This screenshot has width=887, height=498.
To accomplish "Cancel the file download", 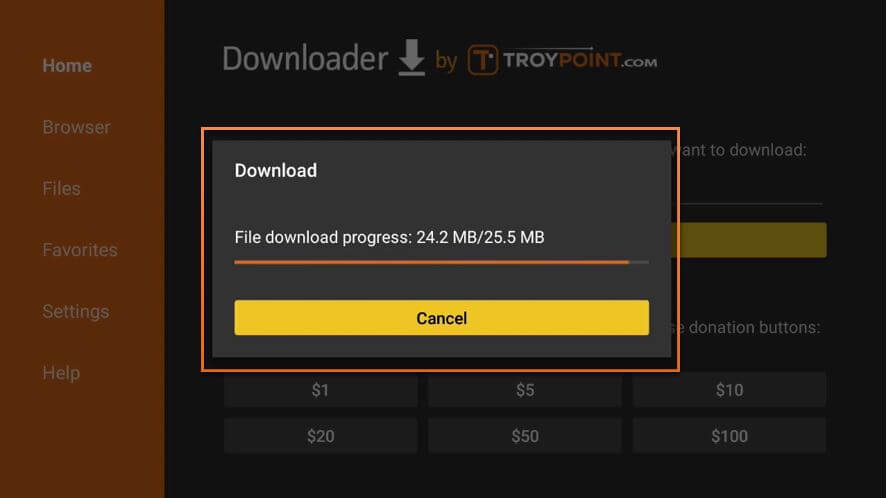I will pyautogui.click(x=441, y=317).
